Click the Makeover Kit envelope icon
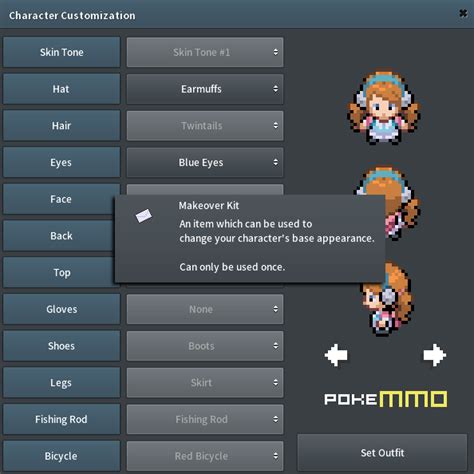 pos(144,216)
